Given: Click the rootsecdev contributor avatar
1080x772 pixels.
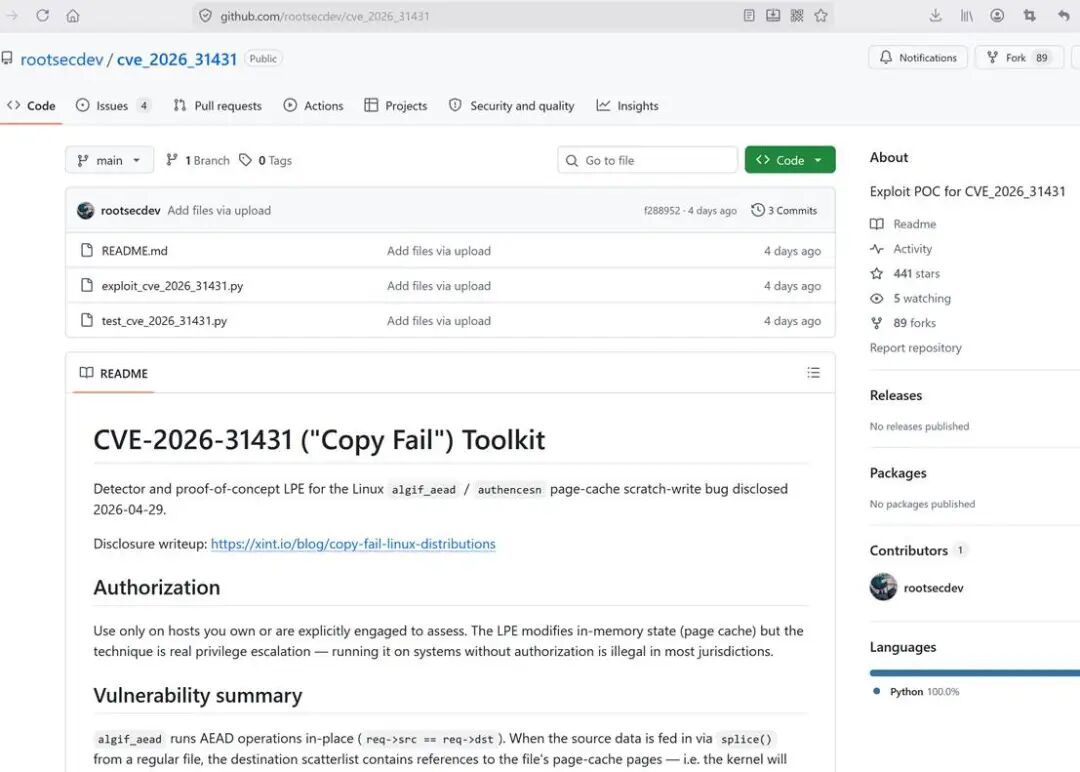Looking at the screenshot, I should tap(883, 587).
